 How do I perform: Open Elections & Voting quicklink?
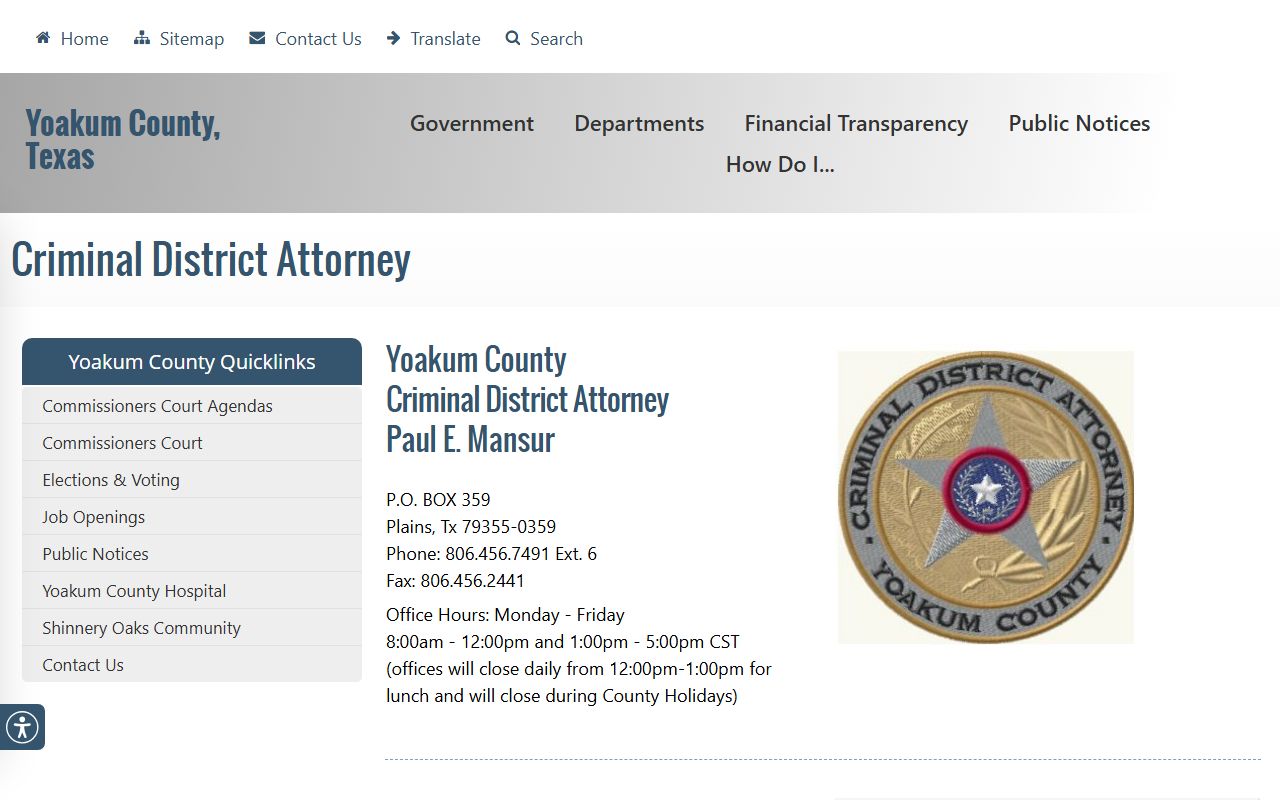[x=192, y=480]
